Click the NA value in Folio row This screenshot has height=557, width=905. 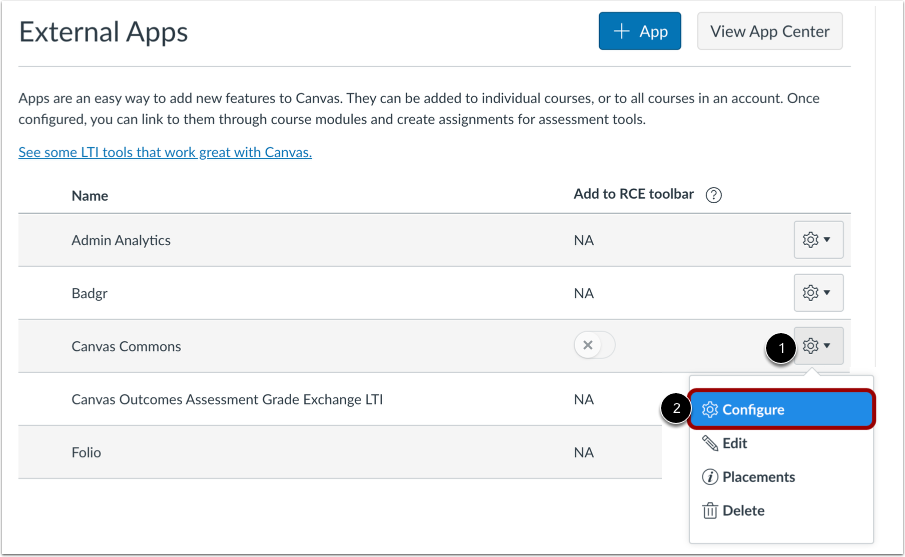[x=584, y=453]
